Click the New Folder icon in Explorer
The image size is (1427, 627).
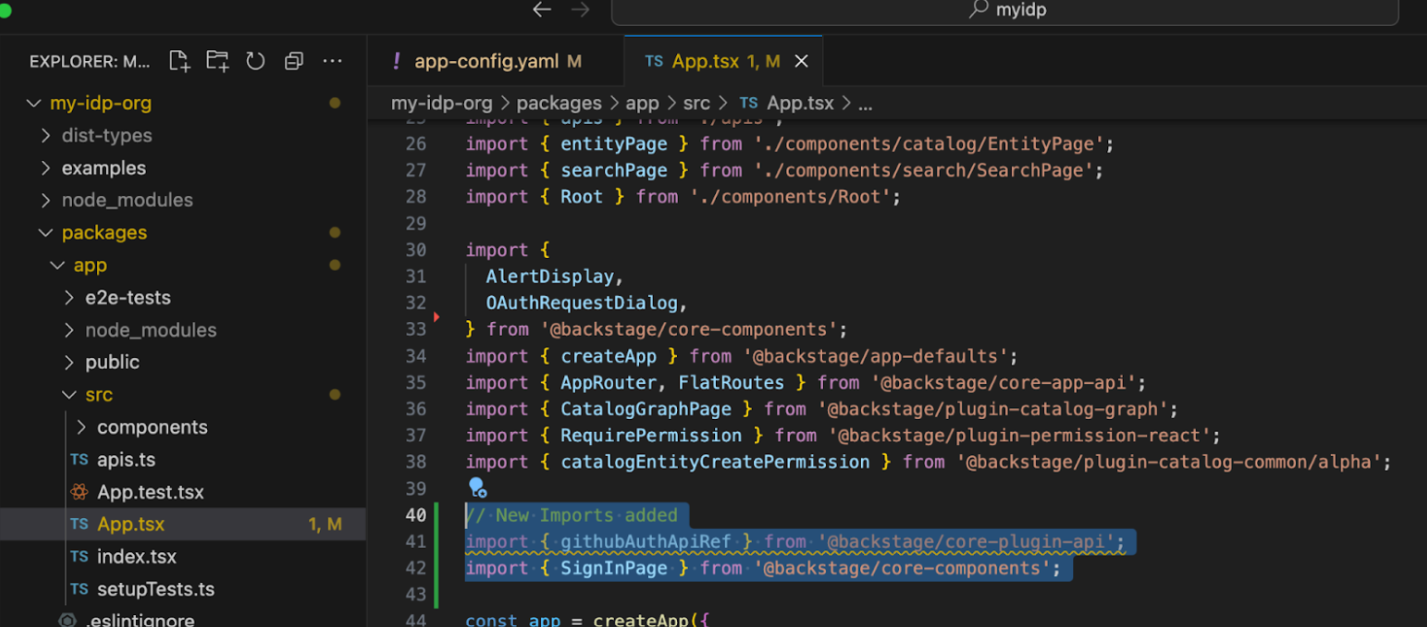tap(217, 60)
